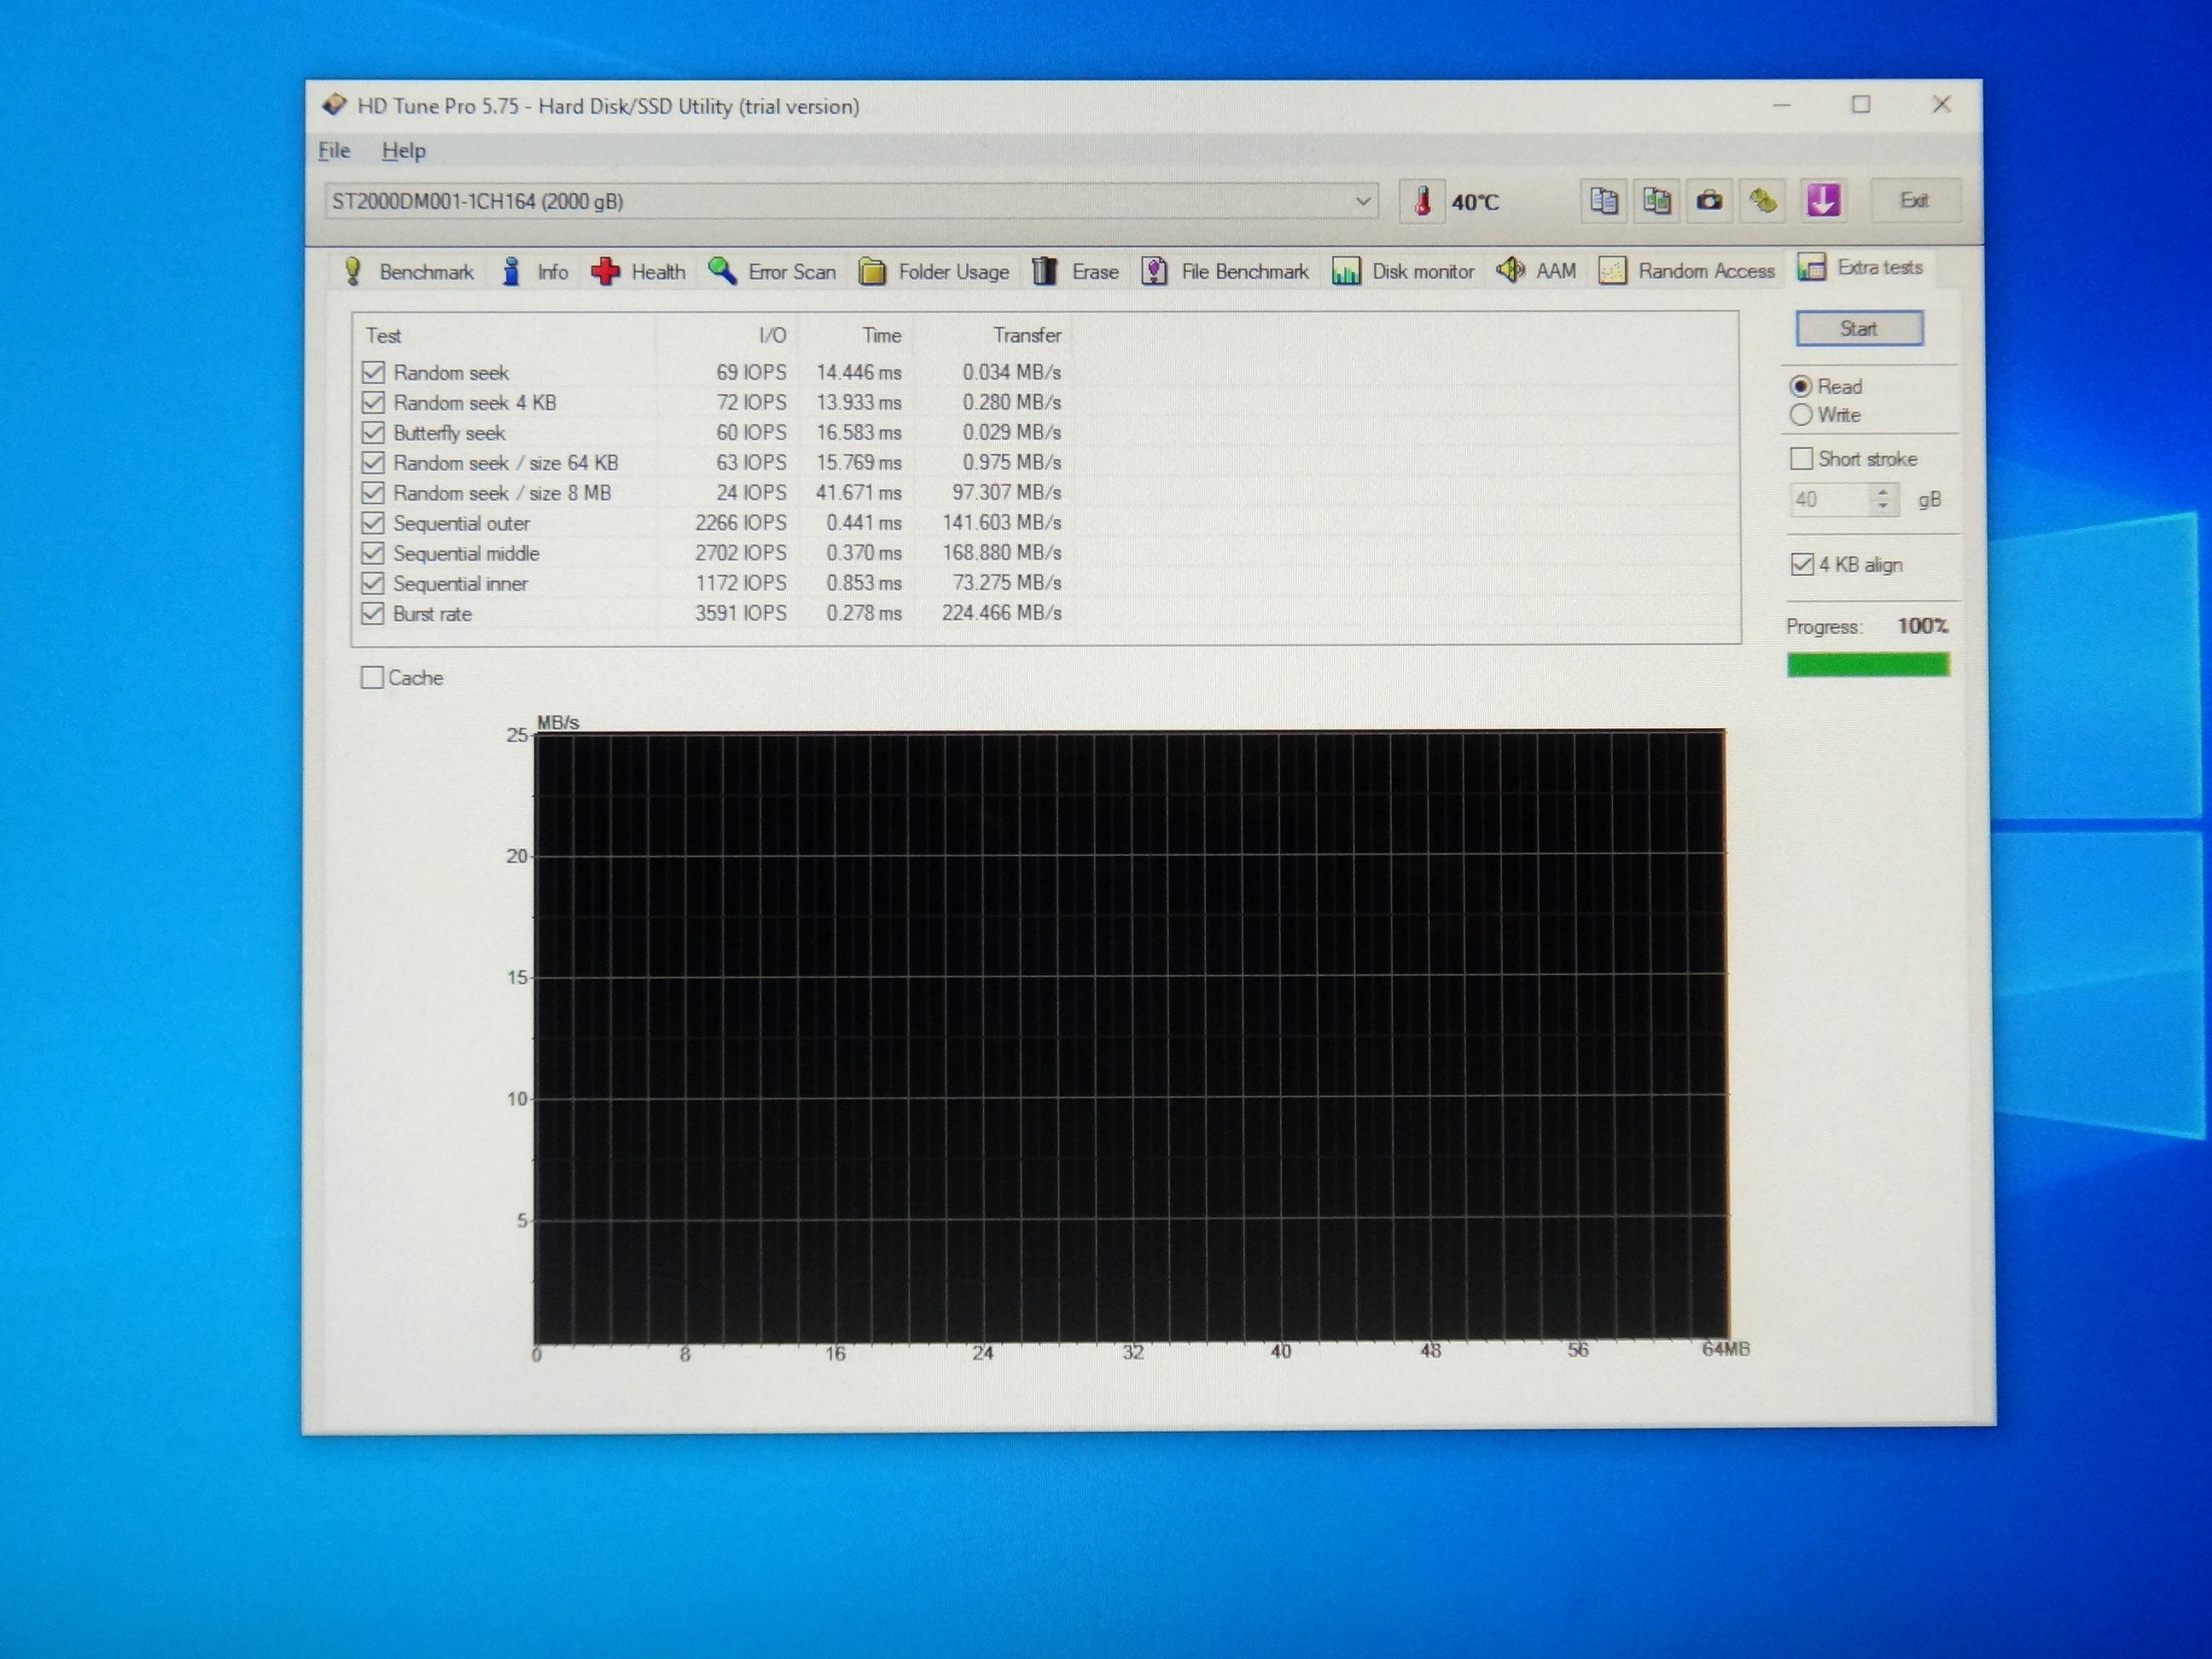Select the Extra tests tab

1862,268
